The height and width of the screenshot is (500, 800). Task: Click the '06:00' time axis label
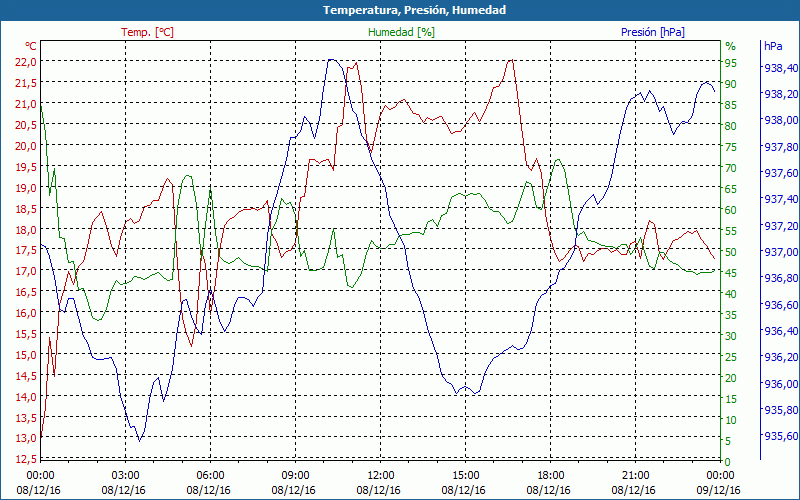point(211,476)
